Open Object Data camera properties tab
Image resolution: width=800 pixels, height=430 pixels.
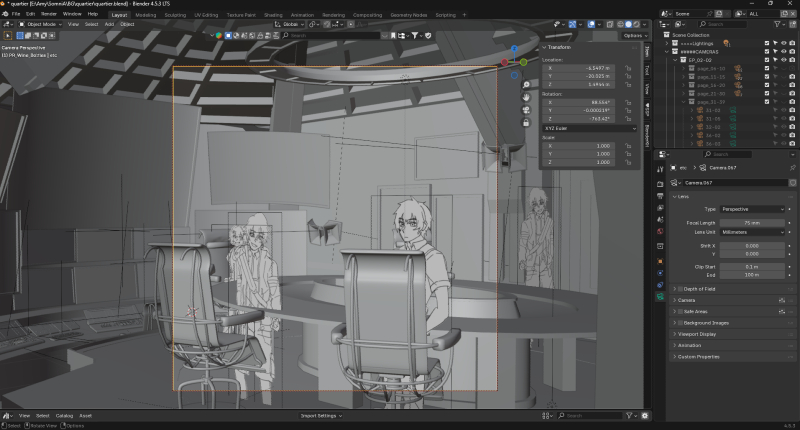[661, 297]
